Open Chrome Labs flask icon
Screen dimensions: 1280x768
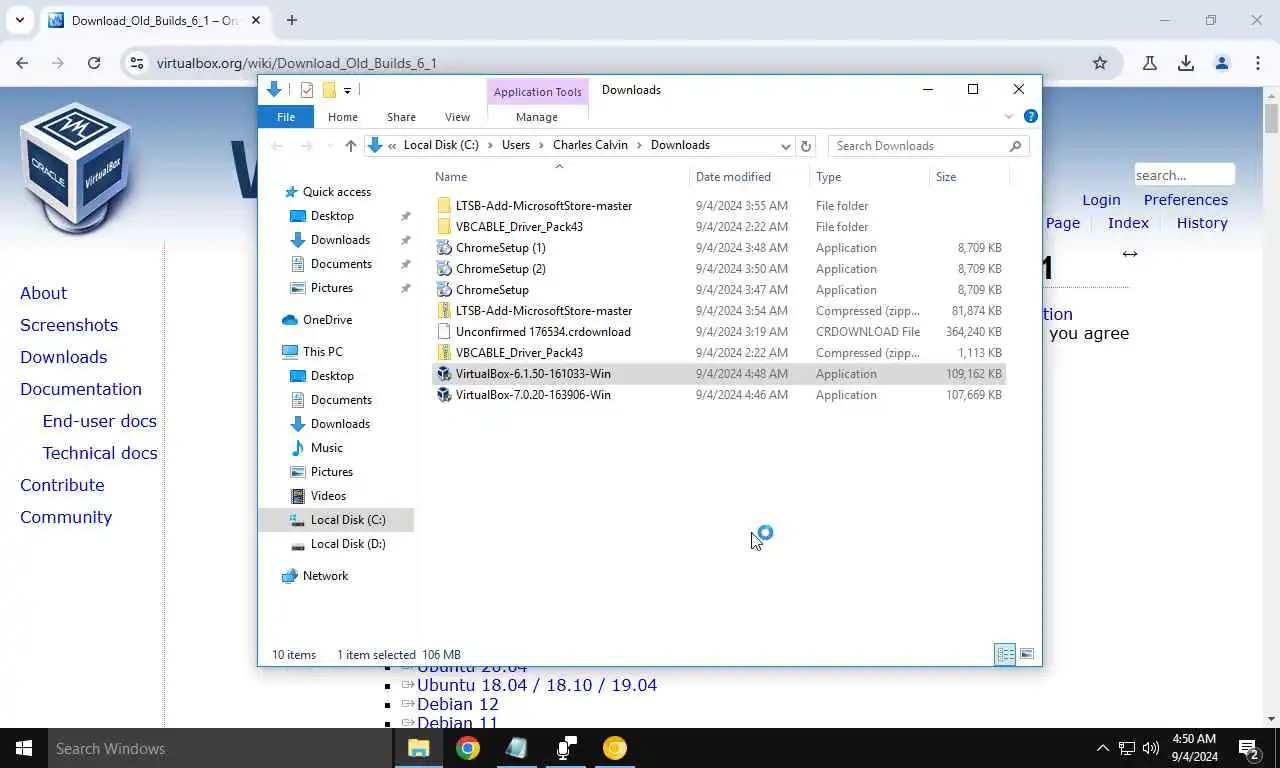[x=1150, y=63]
